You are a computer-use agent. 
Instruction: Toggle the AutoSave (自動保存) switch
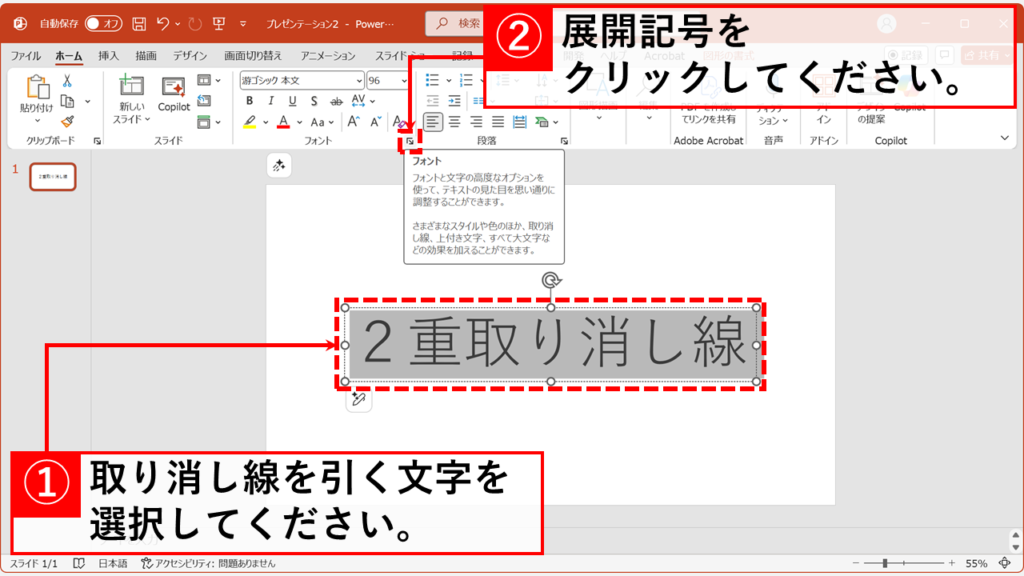(103, 23)
